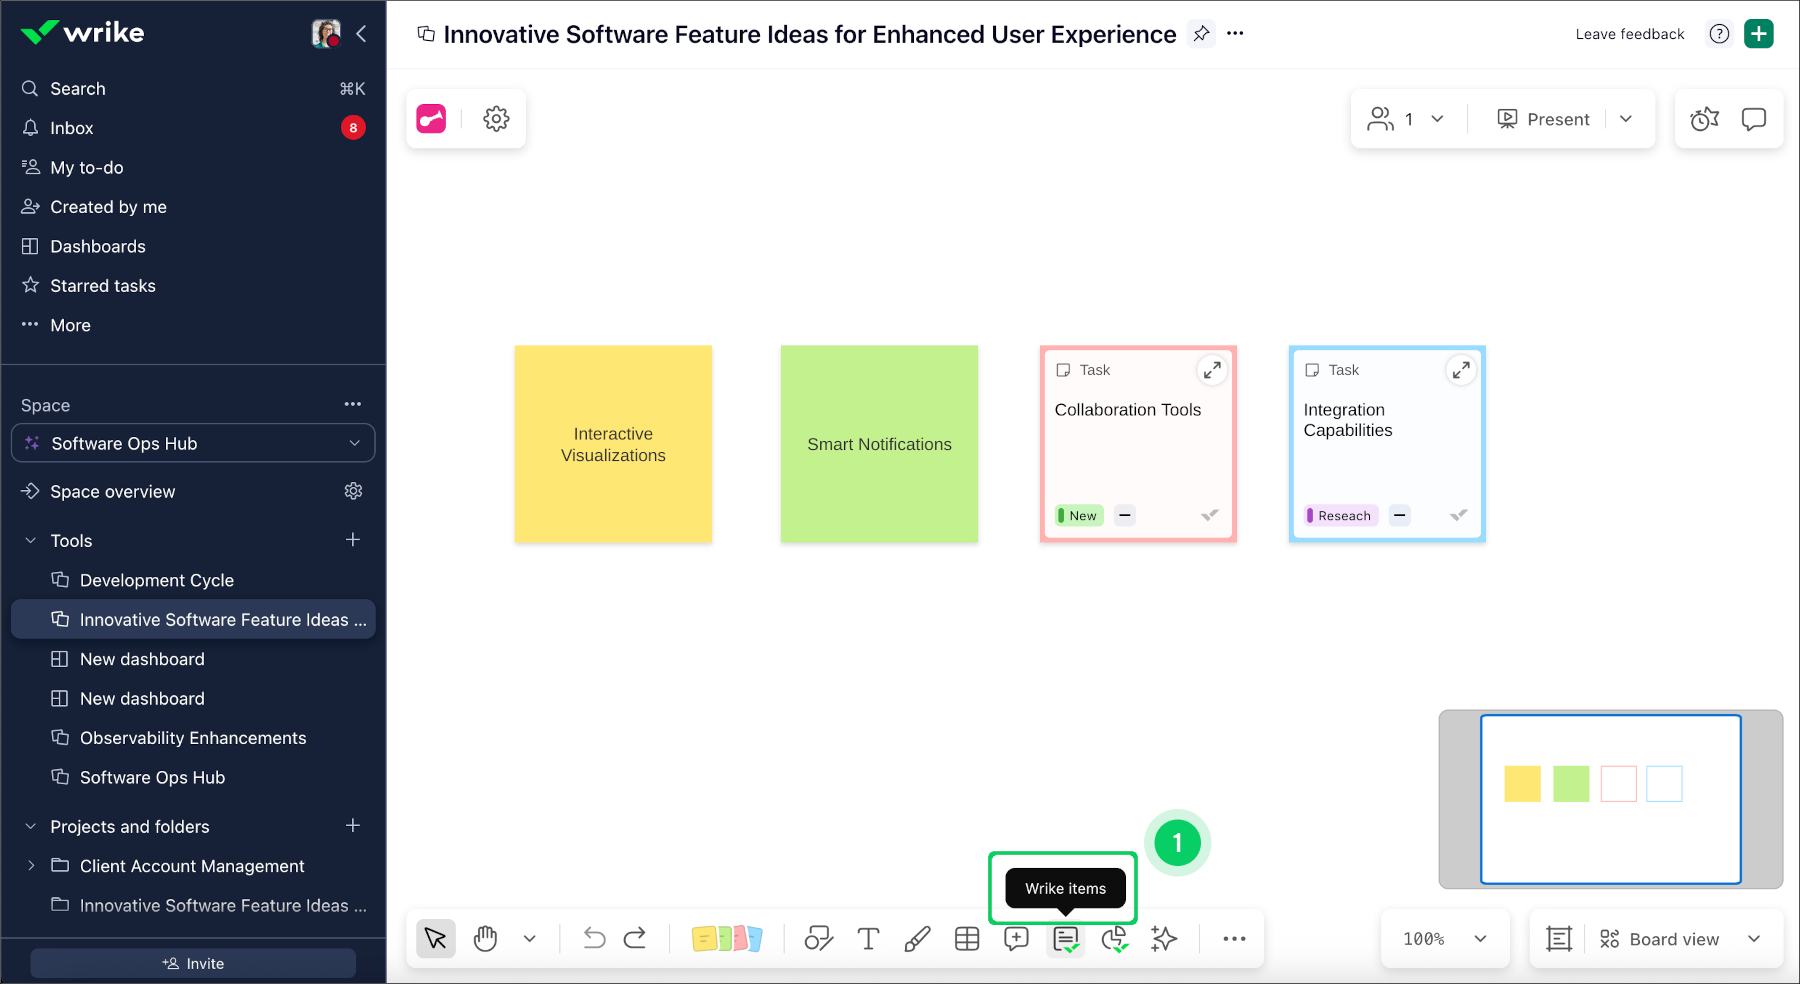Viewport: 1800px width, 984px height.
Task: Select the yellow Interactive Visualizations sticky note
Action: click(613, 444)
